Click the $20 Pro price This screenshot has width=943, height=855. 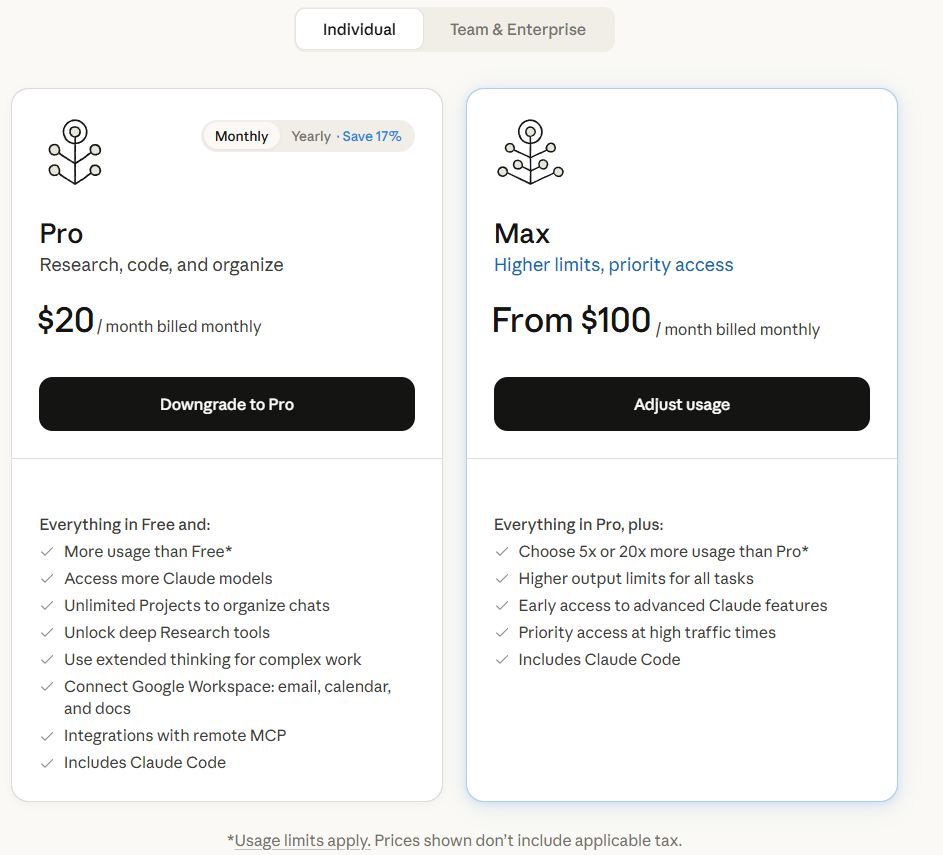[66, 320]
